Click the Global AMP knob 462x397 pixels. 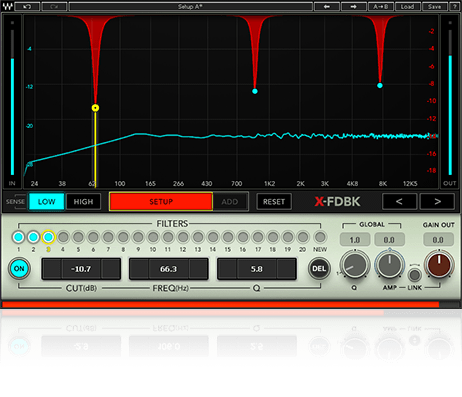pos(389,265)
